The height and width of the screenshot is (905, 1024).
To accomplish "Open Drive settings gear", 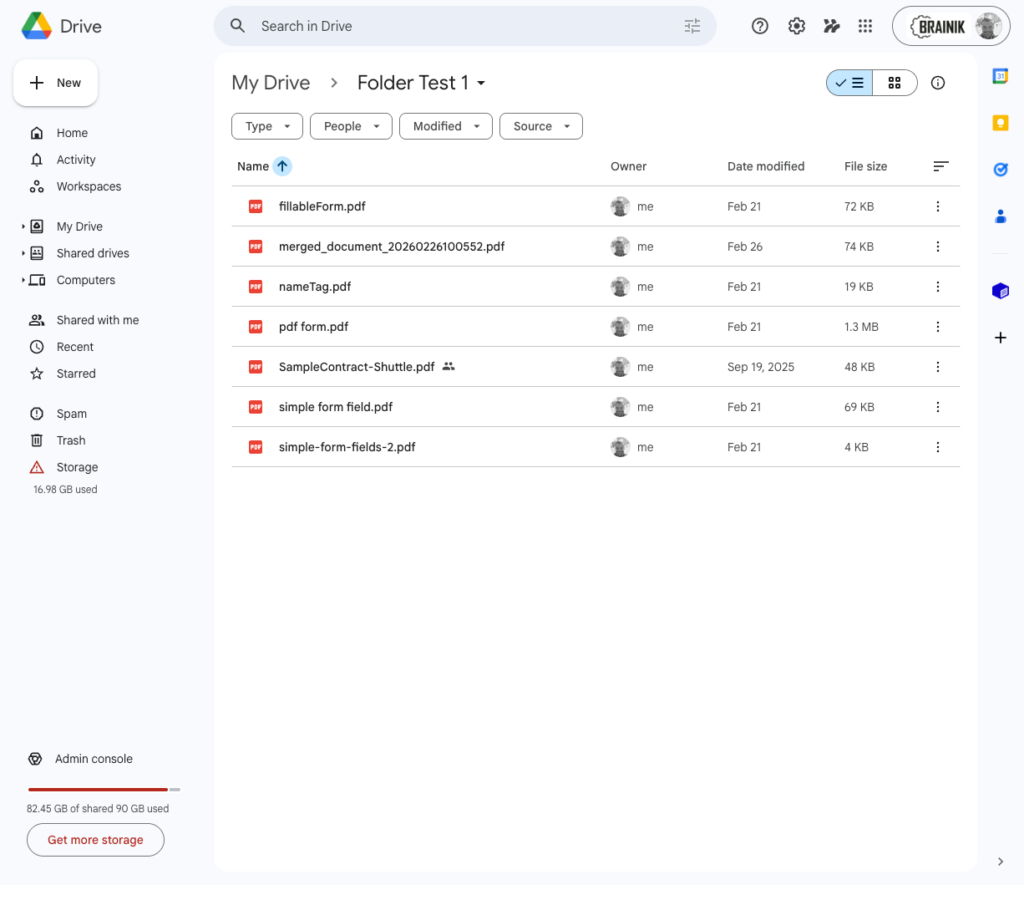I will 796,26.
